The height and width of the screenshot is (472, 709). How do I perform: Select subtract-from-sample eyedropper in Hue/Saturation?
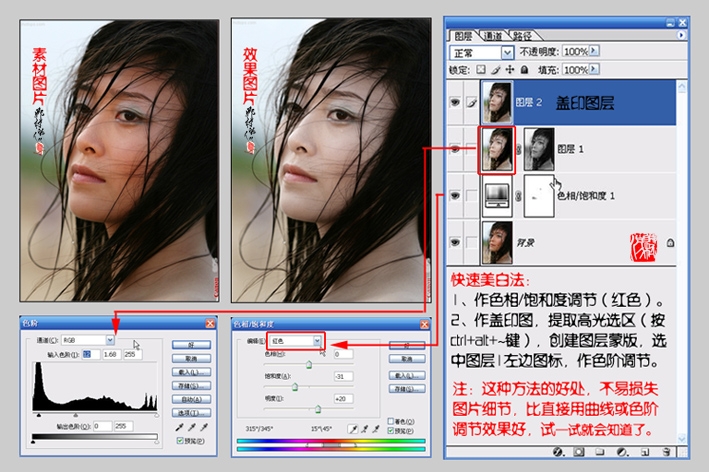(376, 429)
